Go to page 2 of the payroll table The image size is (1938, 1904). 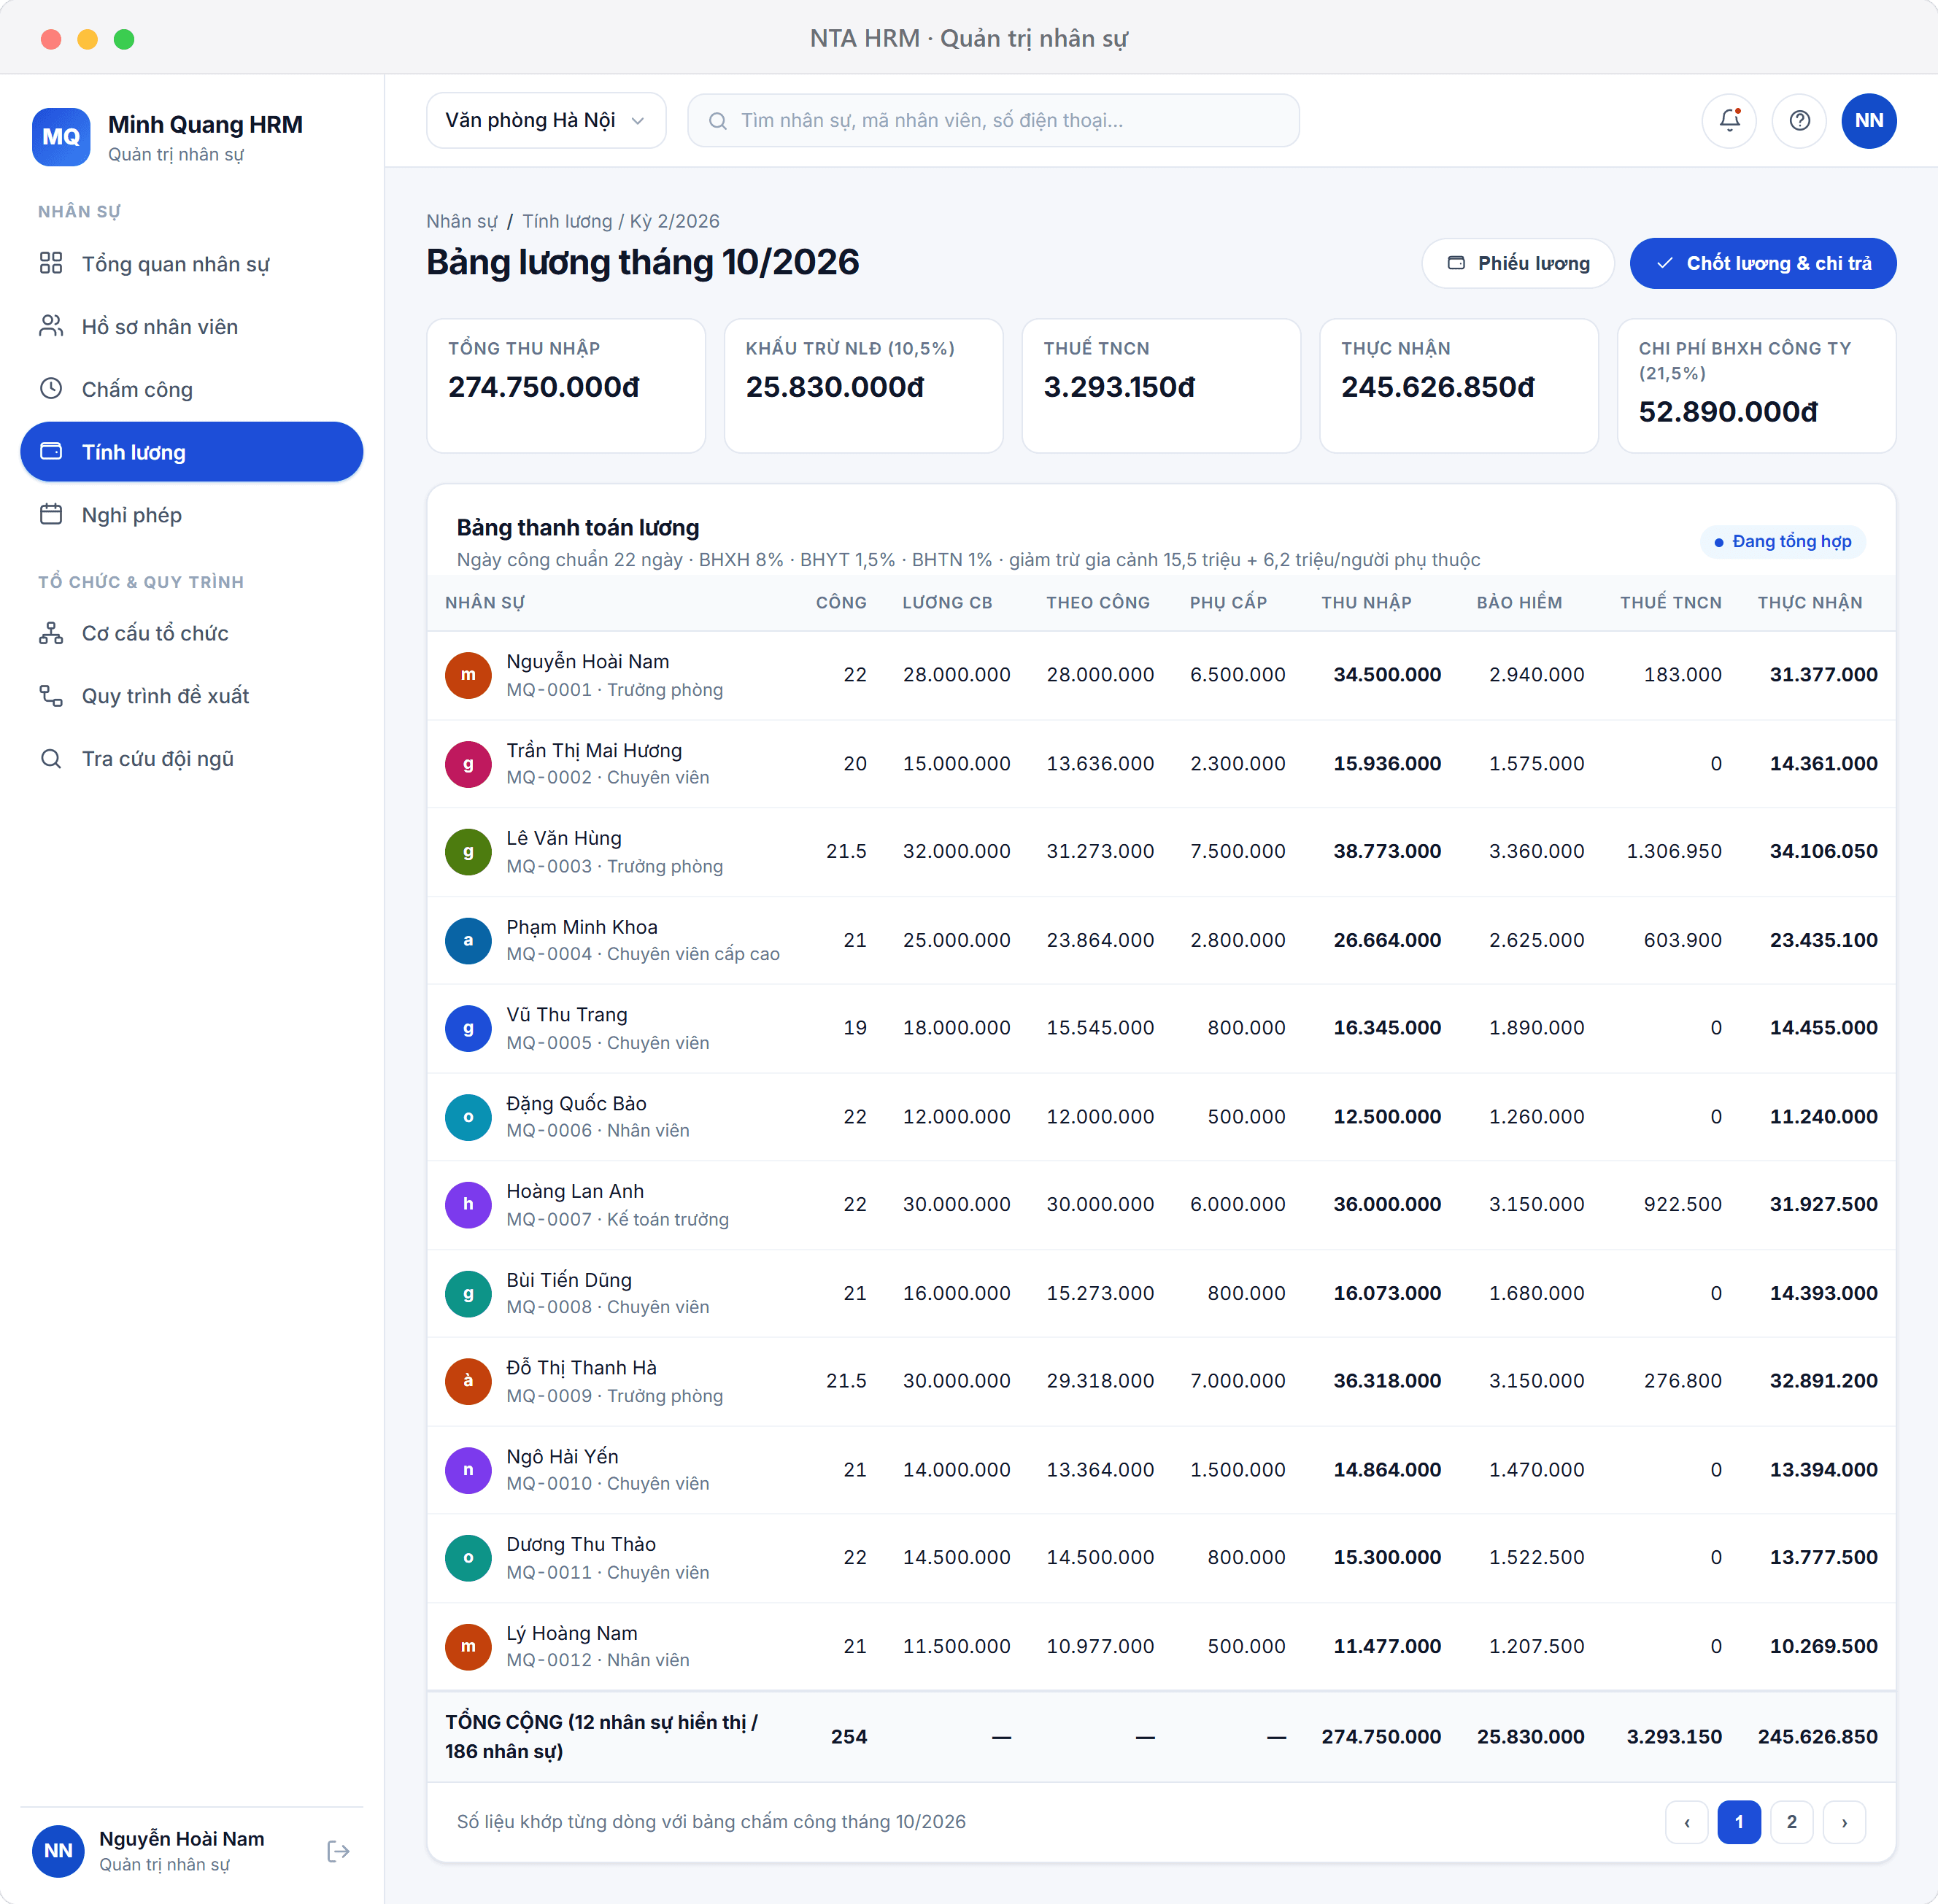click(x=1791, y=1822)
